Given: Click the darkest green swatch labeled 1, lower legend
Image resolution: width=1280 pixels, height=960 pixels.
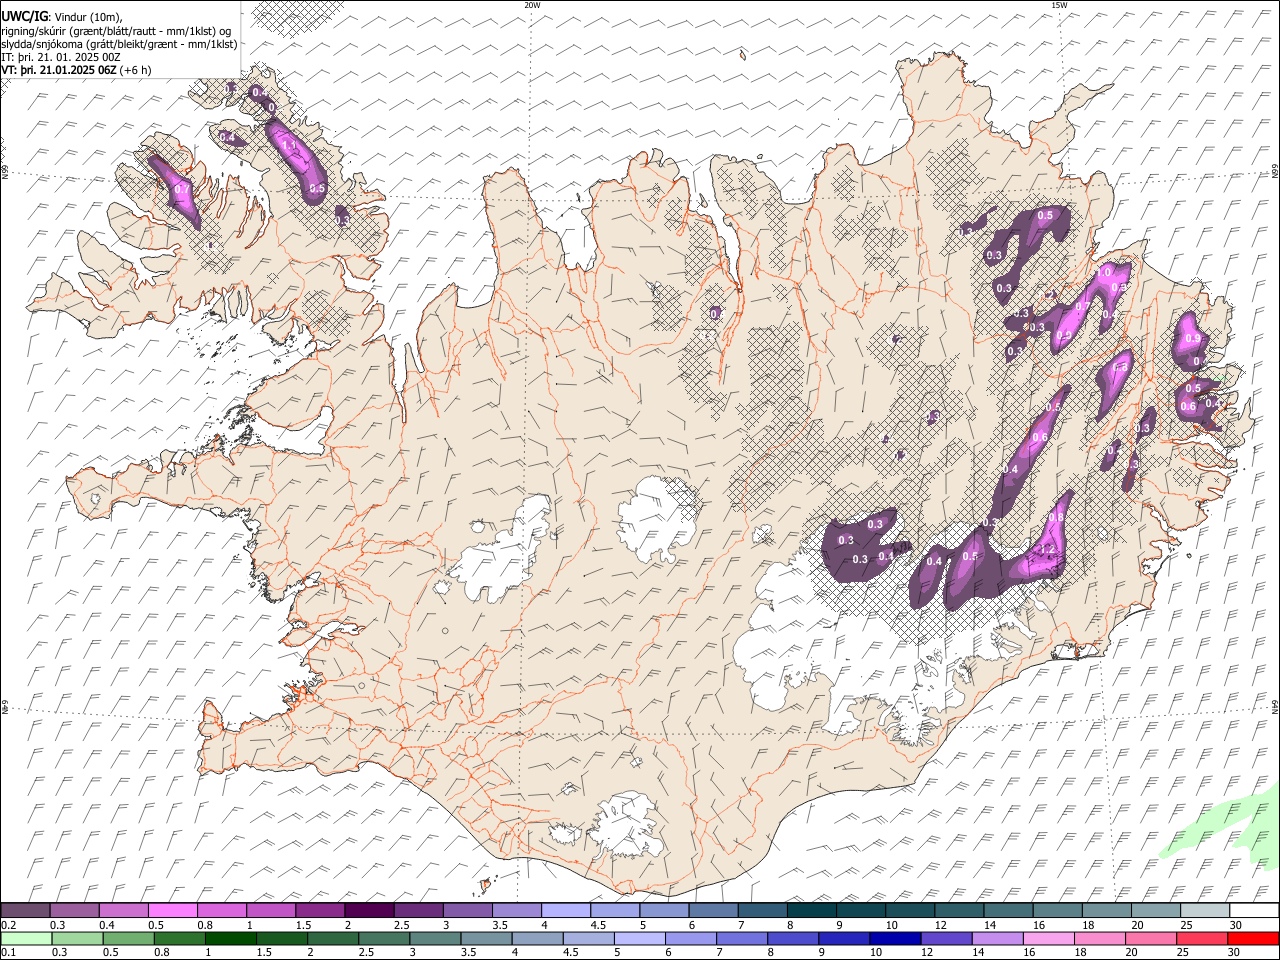Looking at the screenshot, I should [x=230, y=938].
